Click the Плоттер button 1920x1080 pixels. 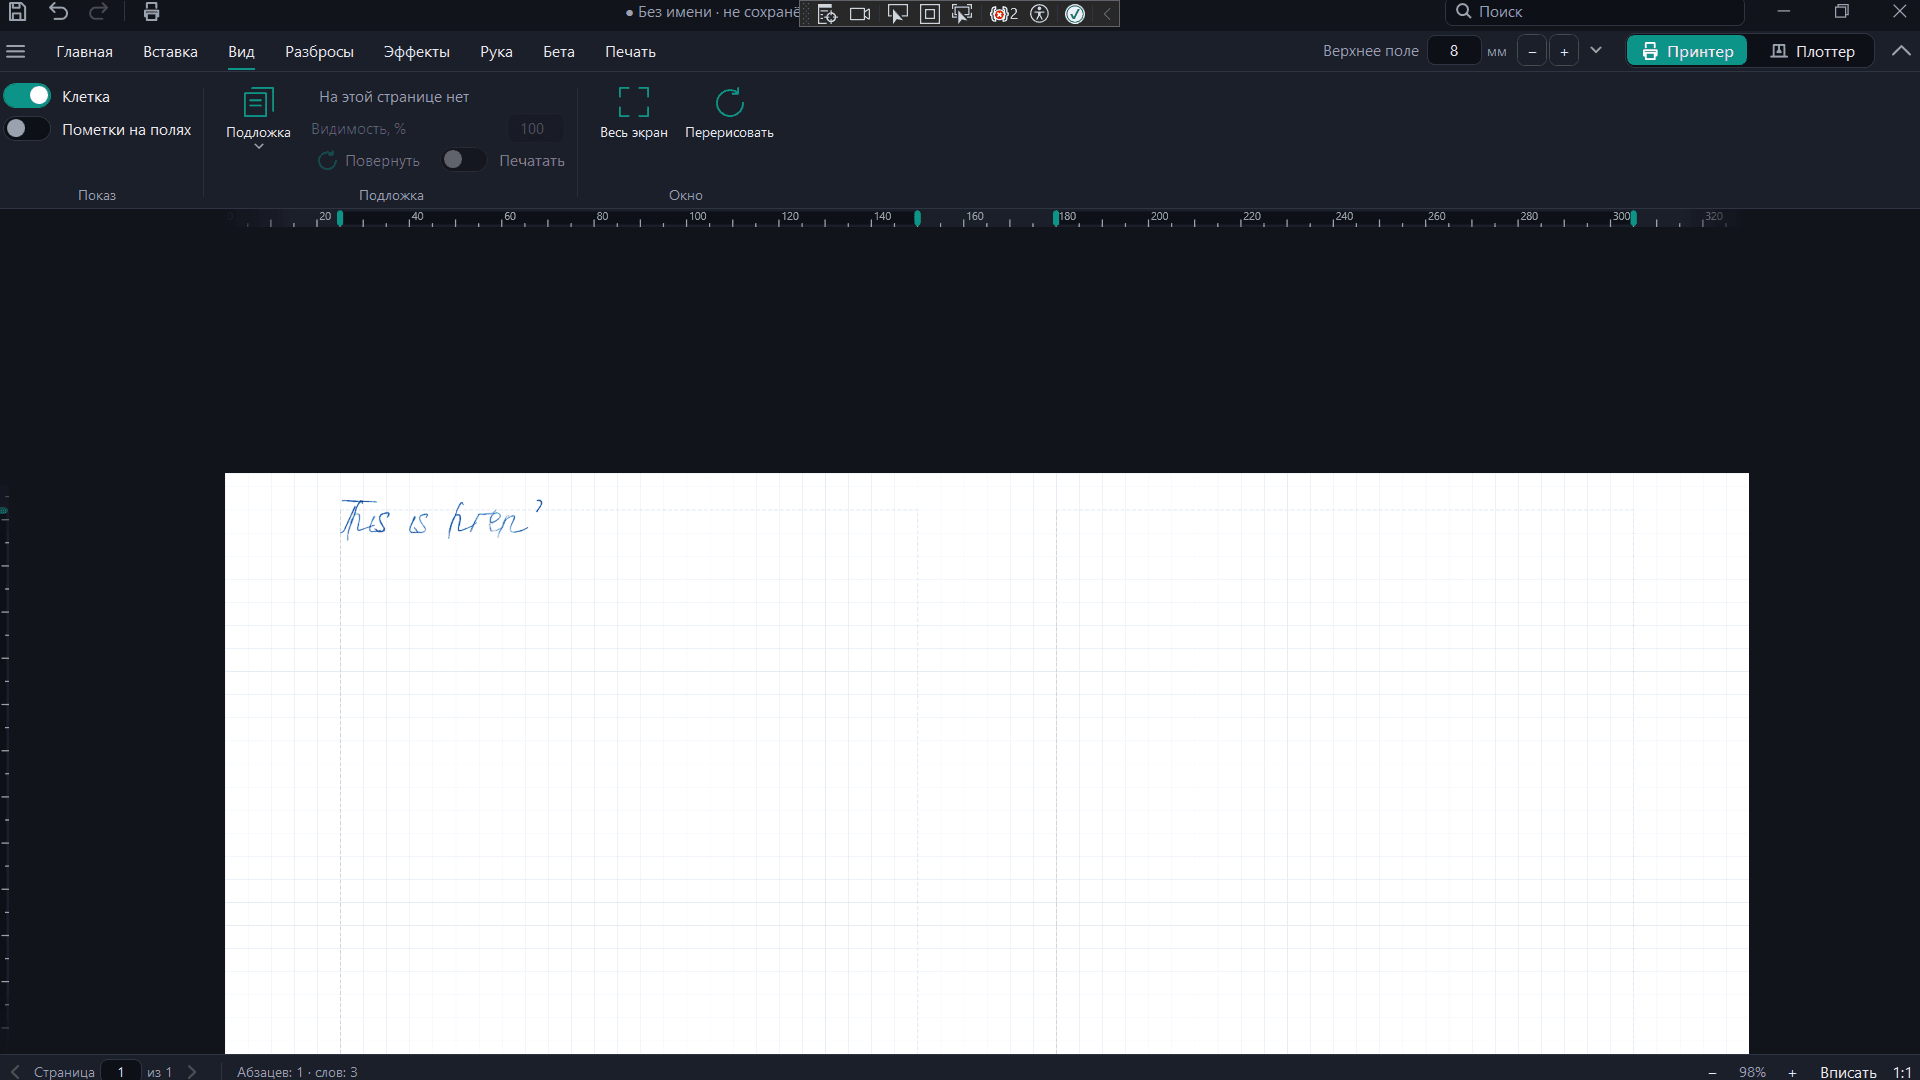1812,51
